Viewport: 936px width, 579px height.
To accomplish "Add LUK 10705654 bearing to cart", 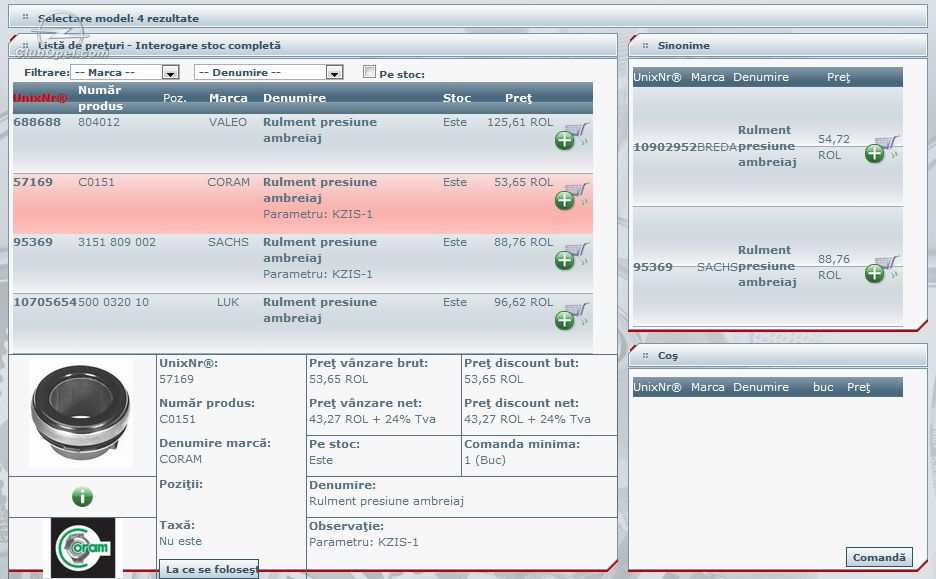I will click(x=572, y=317).
